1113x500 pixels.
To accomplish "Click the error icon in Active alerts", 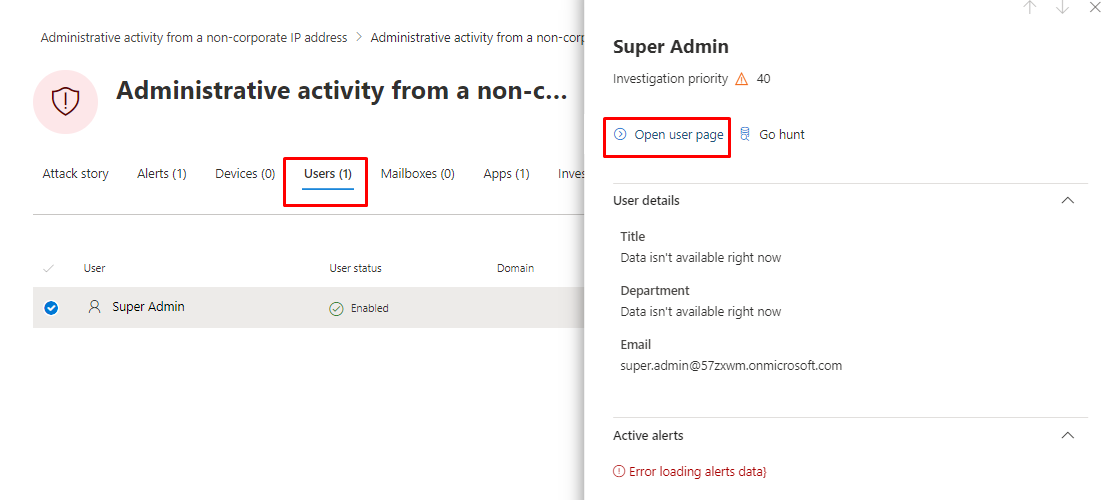I will [619, 471].
